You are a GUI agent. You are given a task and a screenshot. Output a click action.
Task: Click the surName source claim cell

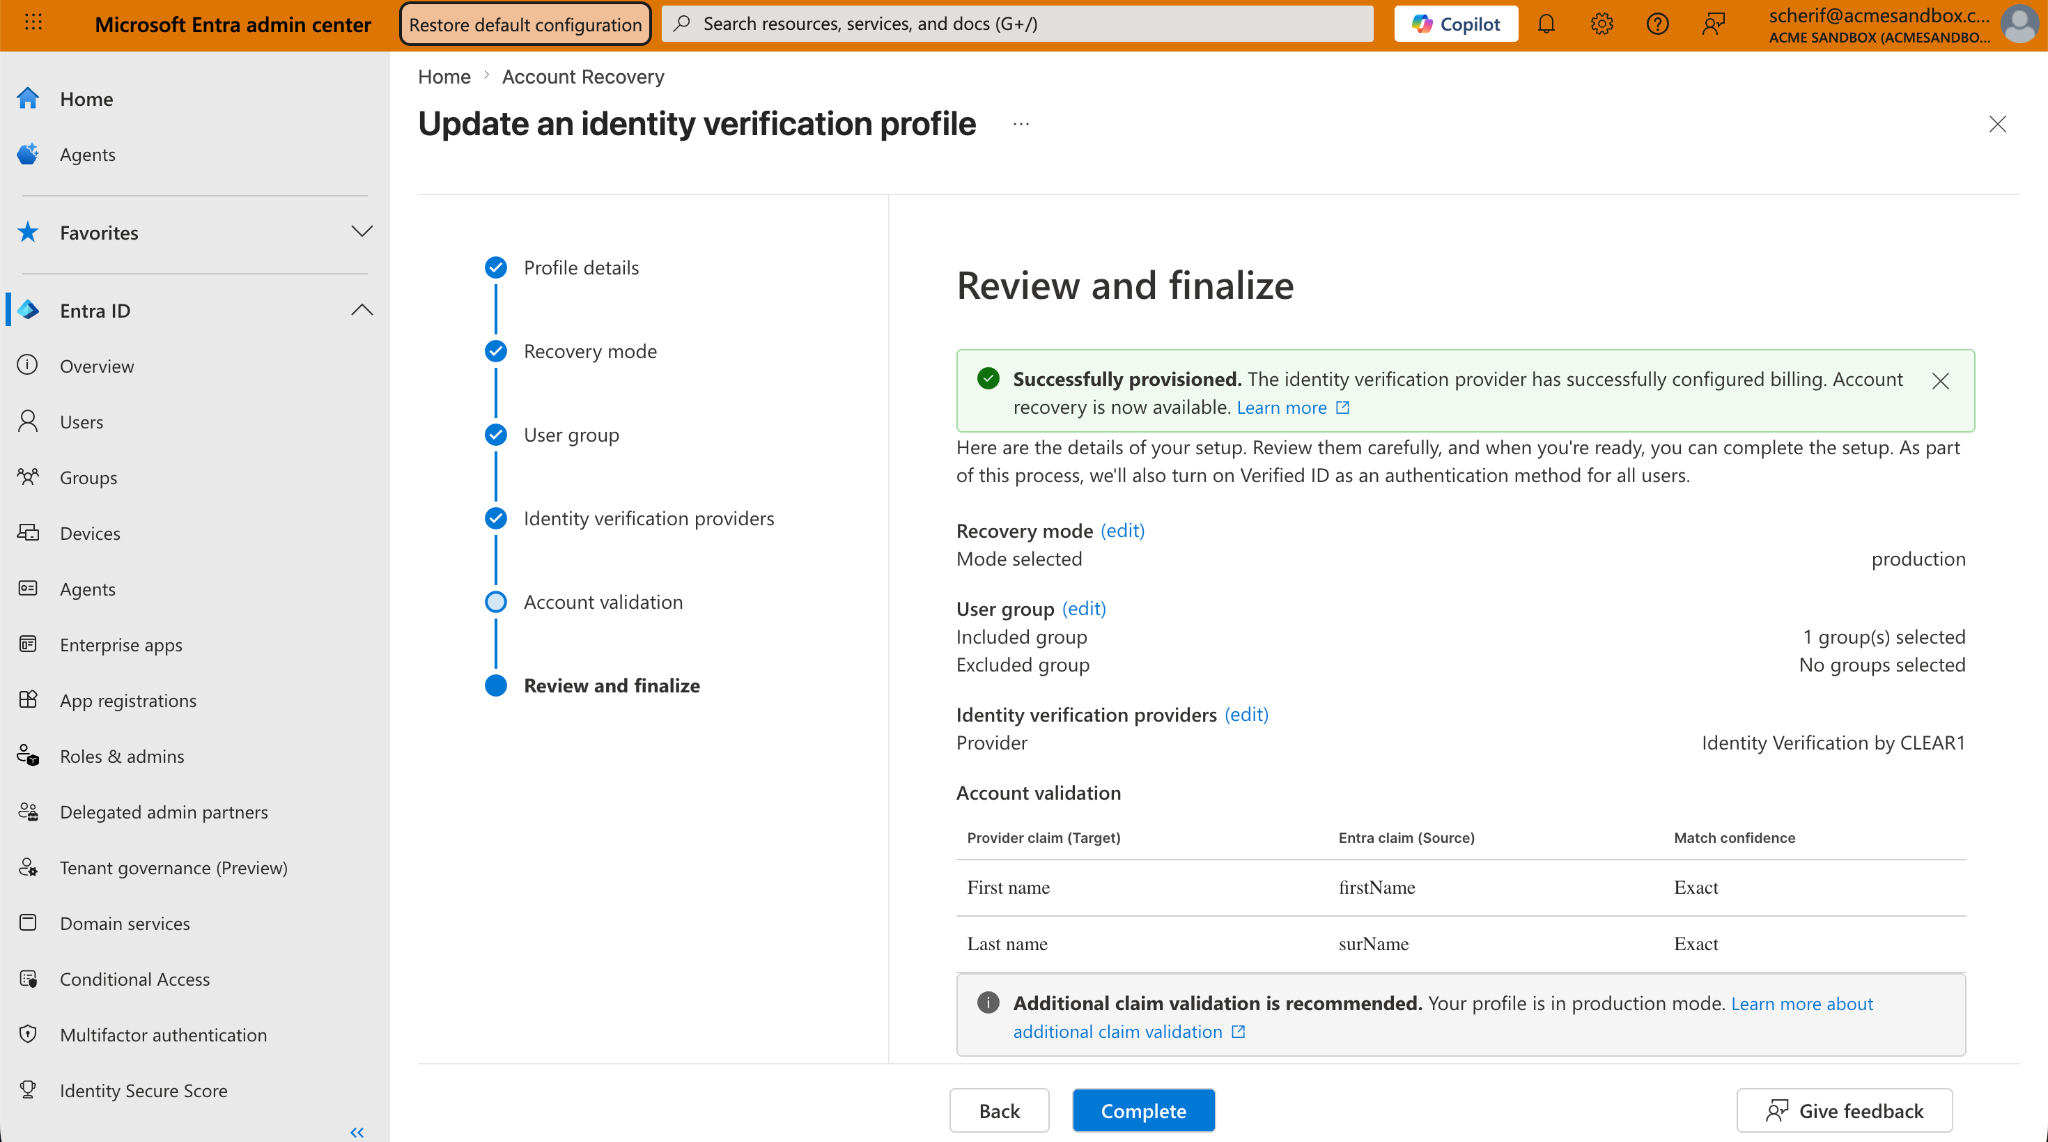coord(1374,944)
